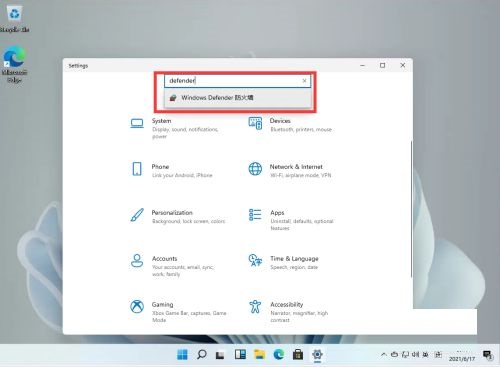
Task: Open the Devices settings category
Action: (290, 125)
